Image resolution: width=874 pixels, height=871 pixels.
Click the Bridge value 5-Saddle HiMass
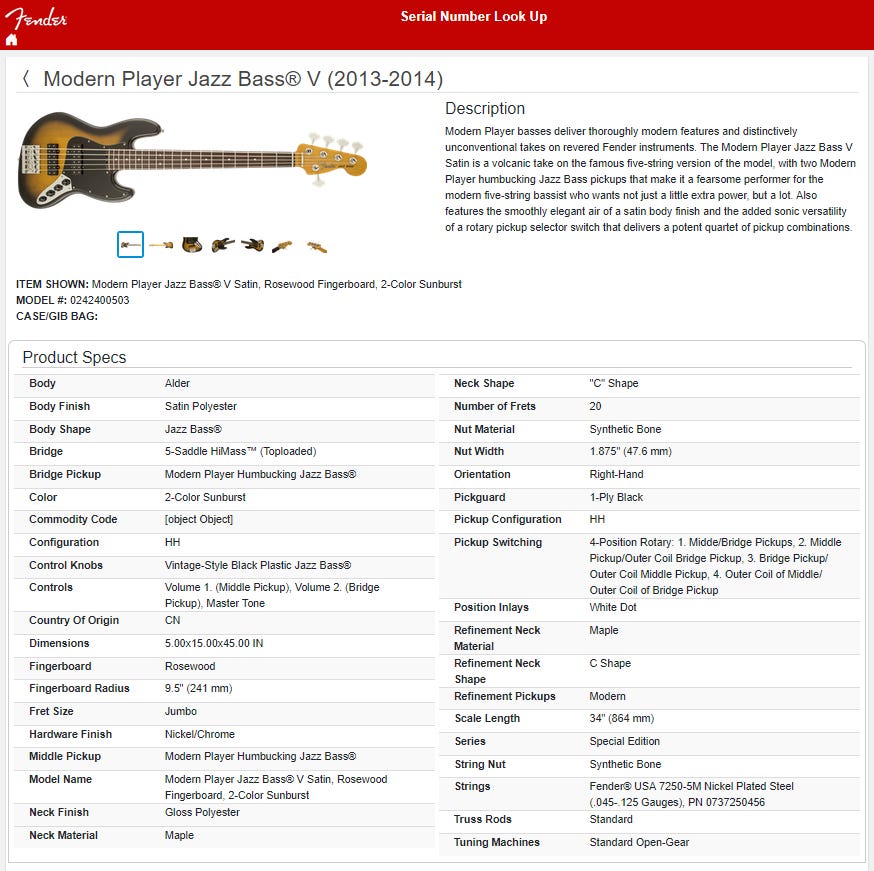(x=240, y=451)
